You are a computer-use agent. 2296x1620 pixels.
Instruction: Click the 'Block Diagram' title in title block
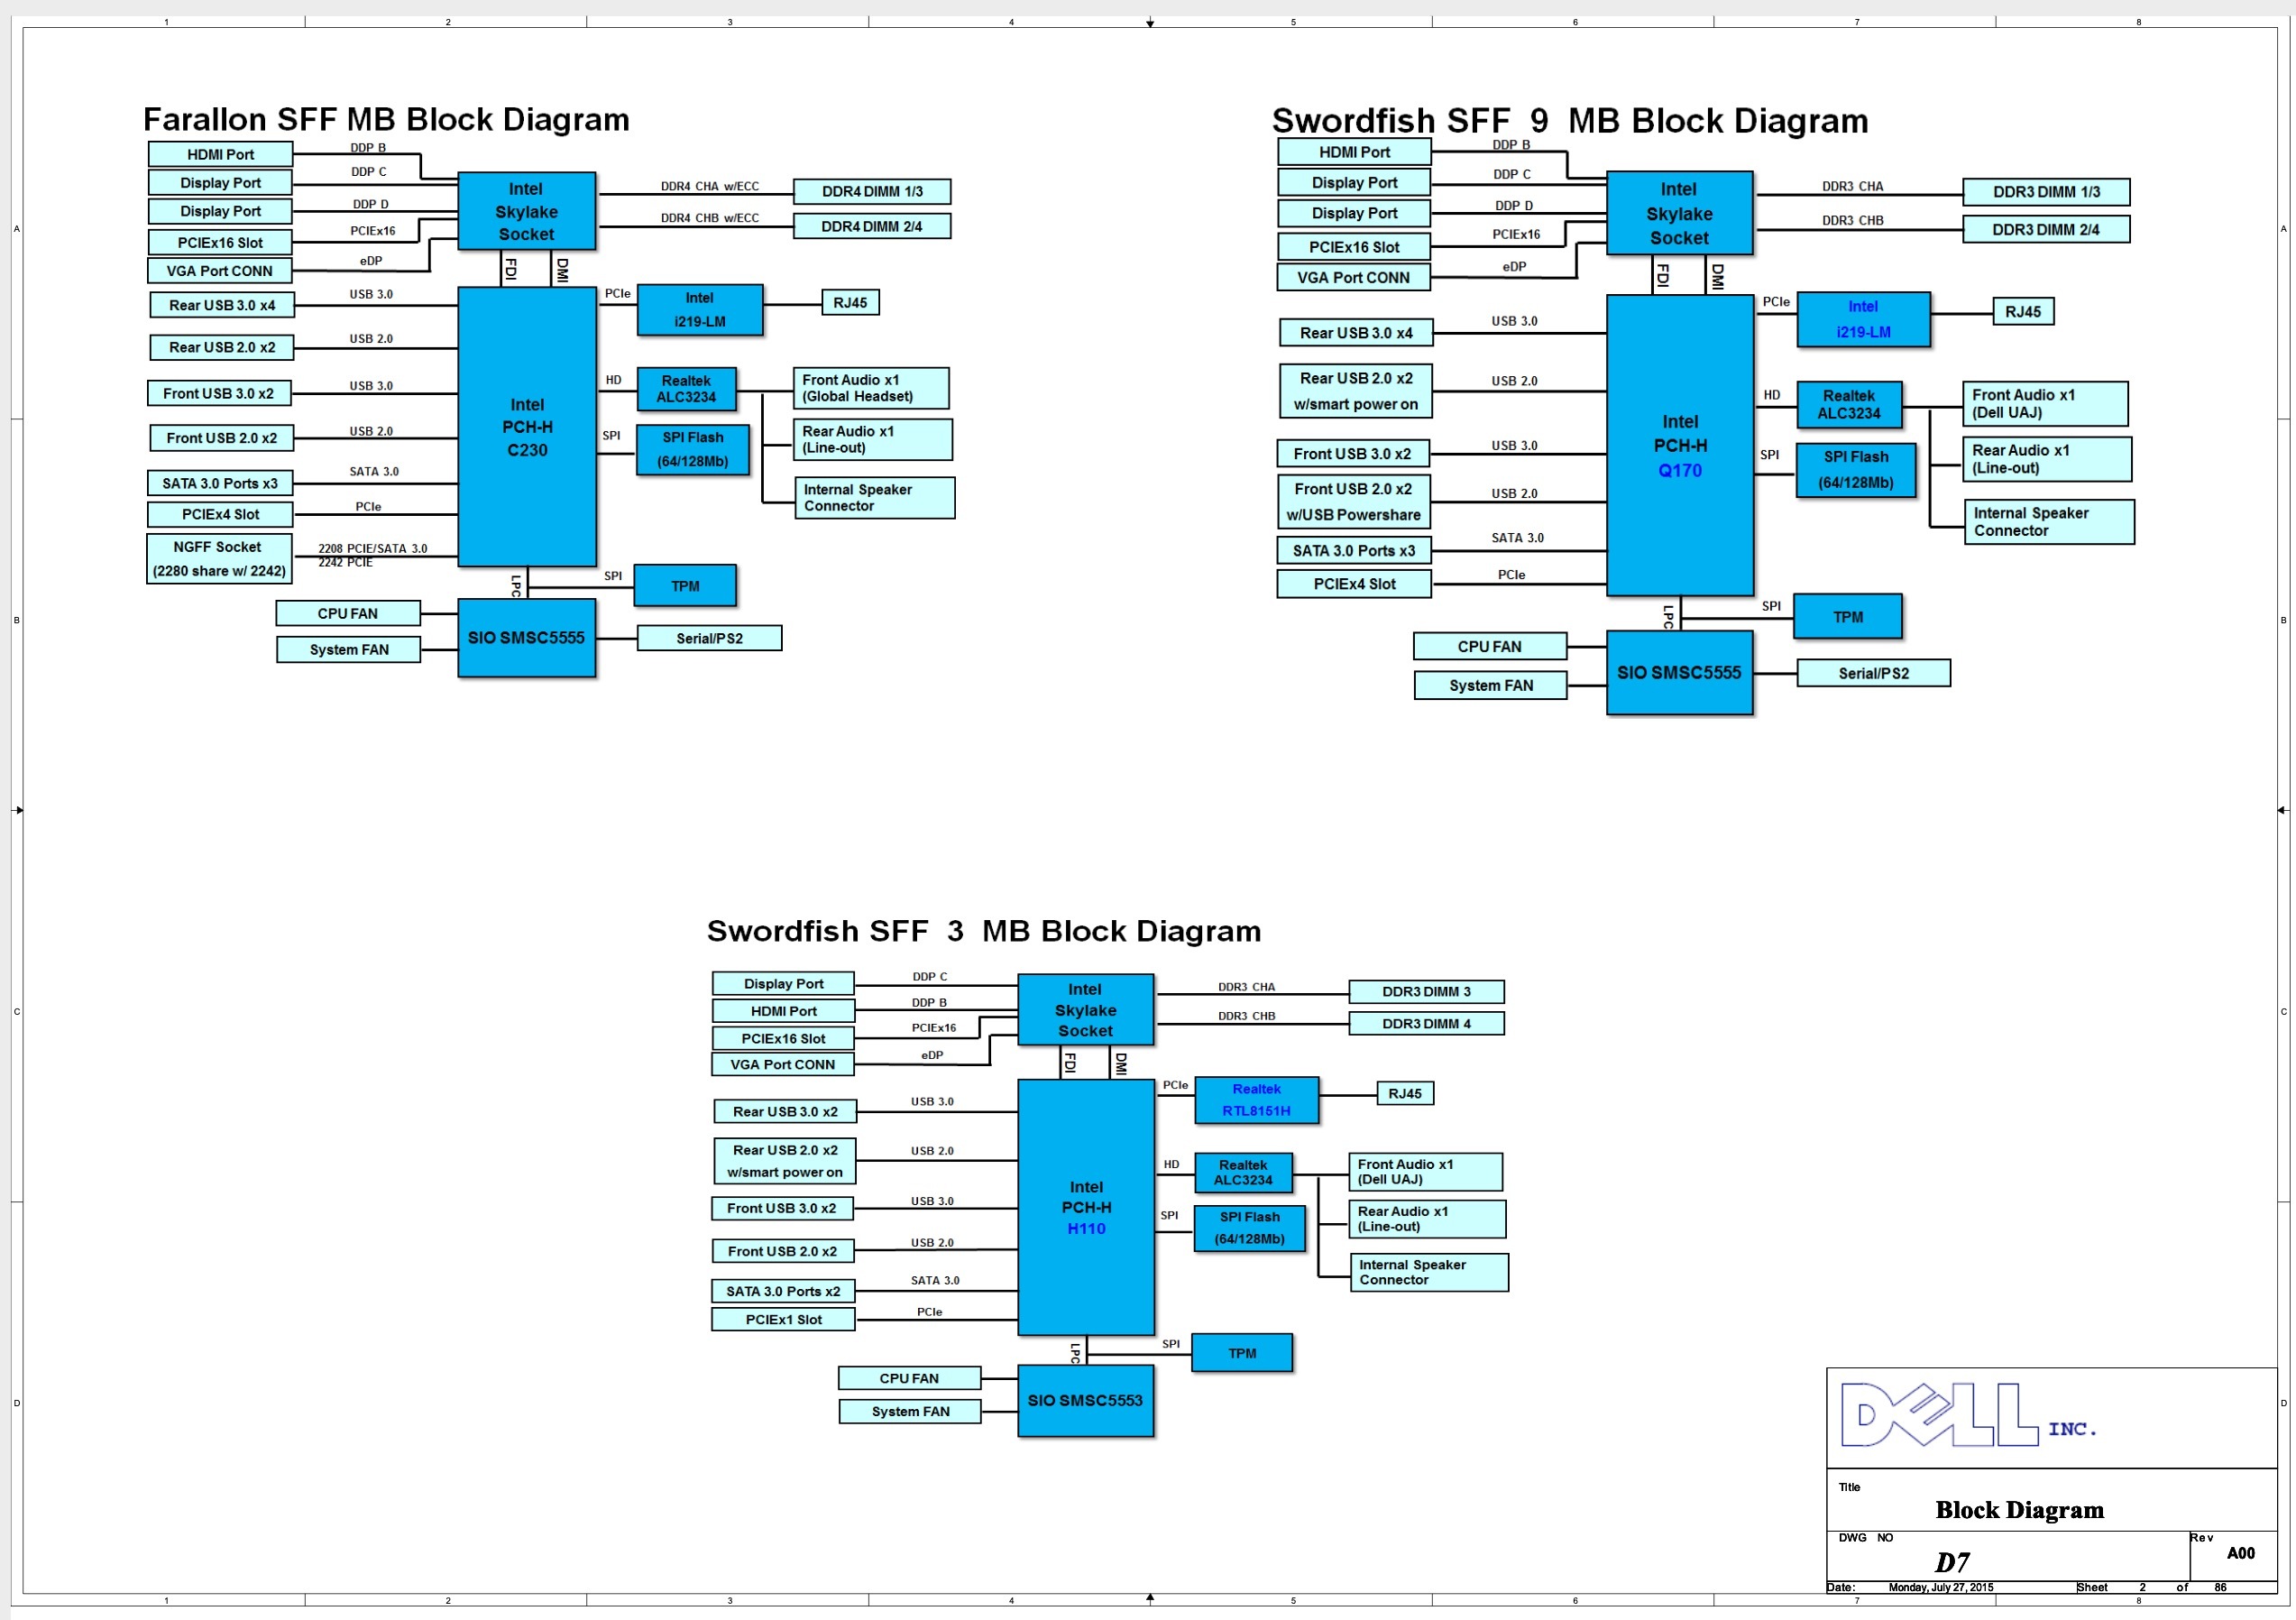(2020, 1510)
